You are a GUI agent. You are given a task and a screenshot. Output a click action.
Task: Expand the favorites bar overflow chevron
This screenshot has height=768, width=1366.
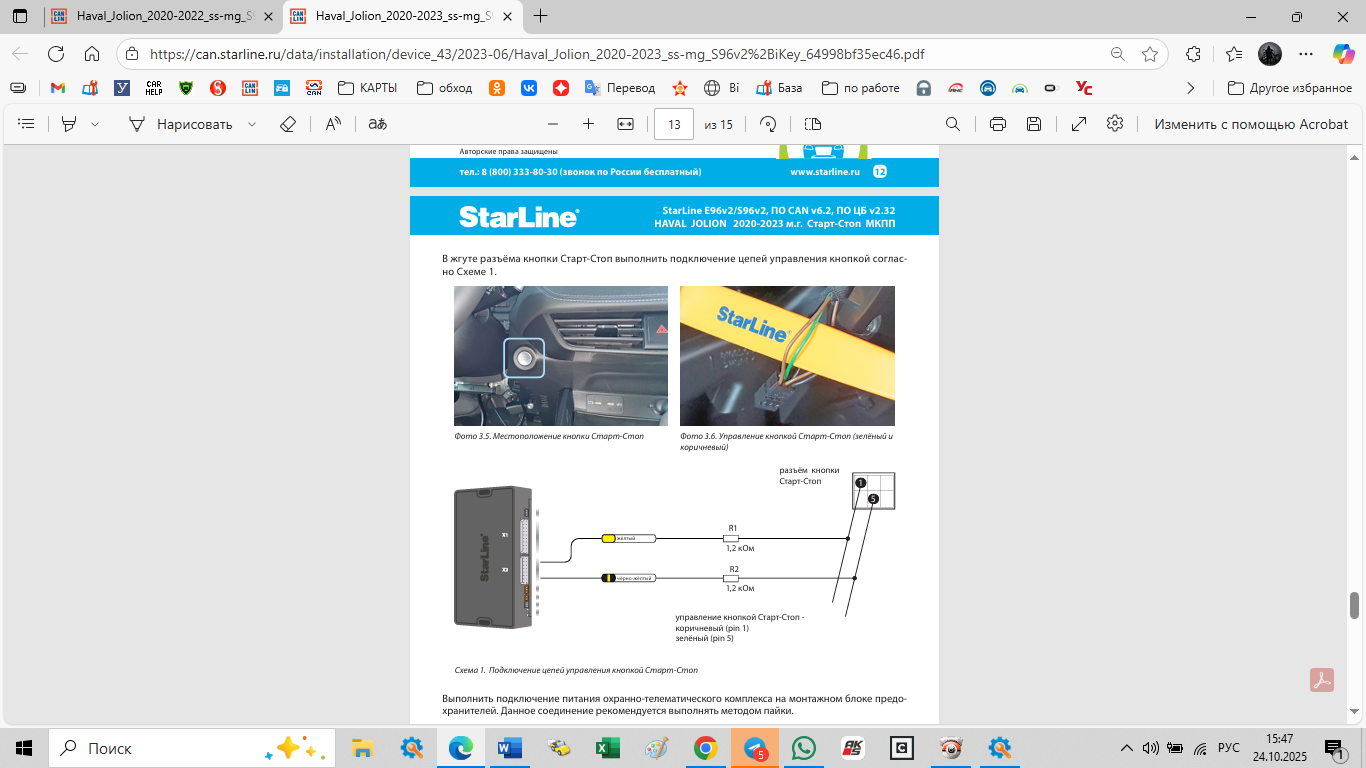coord(1190,88)
